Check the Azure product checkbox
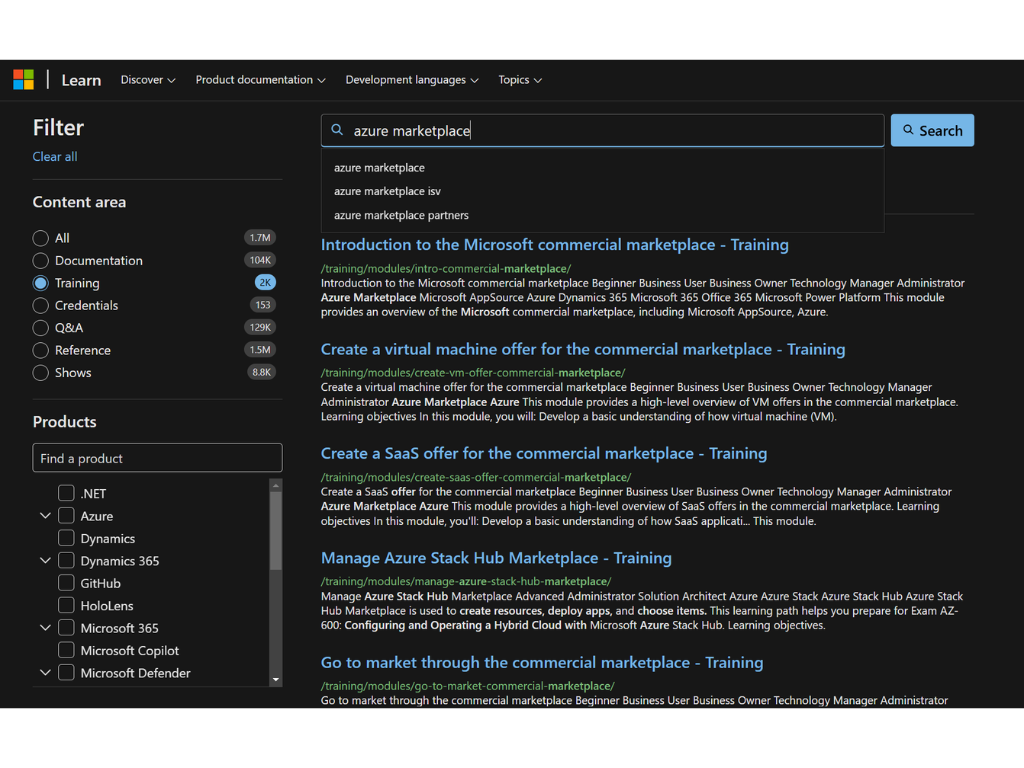1024x768 pixels. (x=66, y=516)
